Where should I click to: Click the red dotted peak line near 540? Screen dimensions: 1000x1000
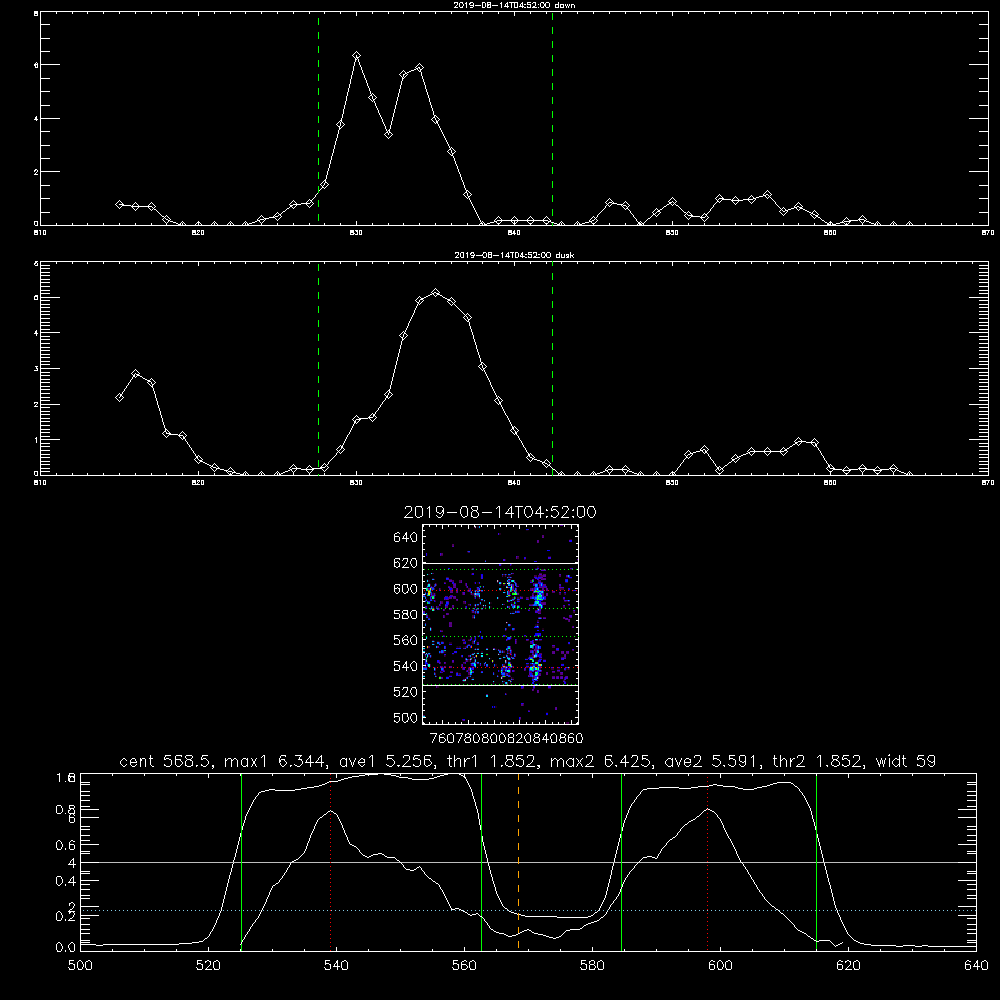click(330, 862)
